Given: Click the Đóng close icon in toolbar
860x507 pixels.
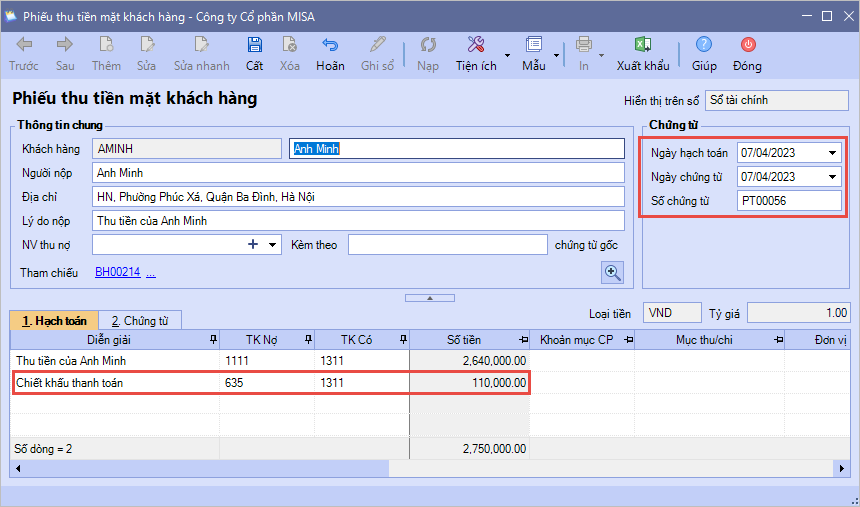Looking at the screenshot, I should coord(747,45).
